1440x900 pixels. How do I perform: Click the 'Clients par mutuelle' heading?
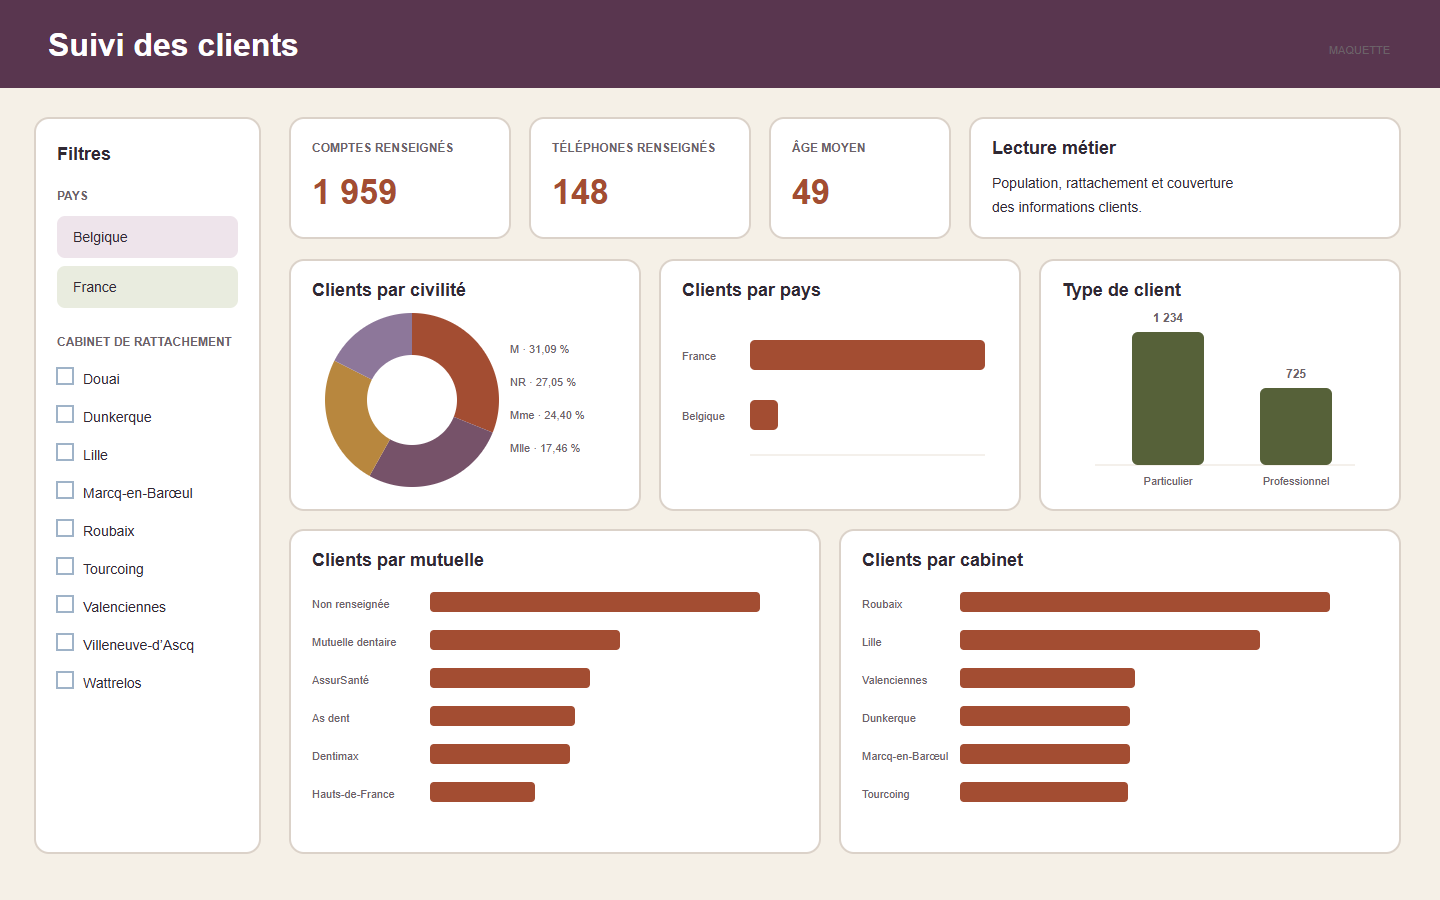point(398,560)
